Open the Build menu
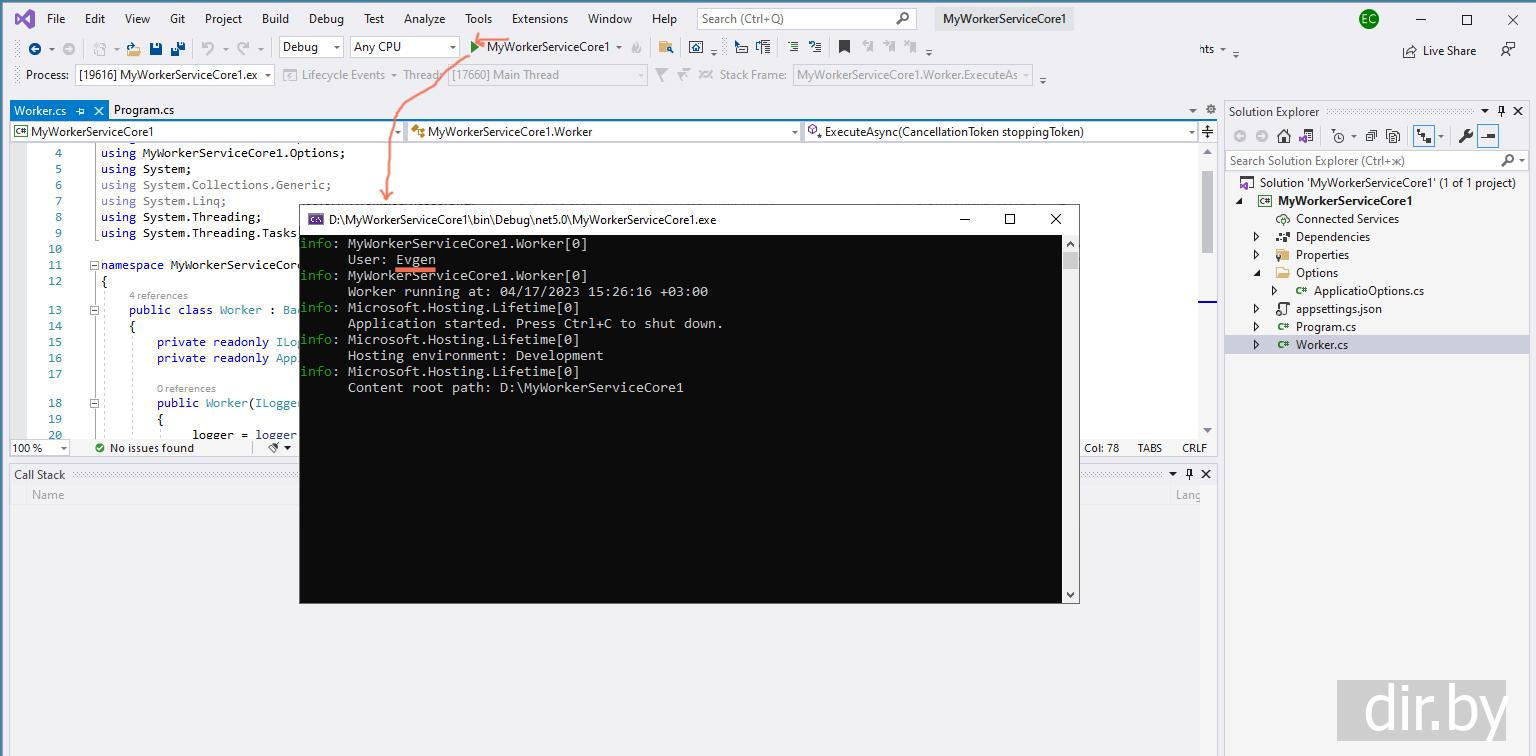The image size is (1536, 756). [x=275, y=19]
